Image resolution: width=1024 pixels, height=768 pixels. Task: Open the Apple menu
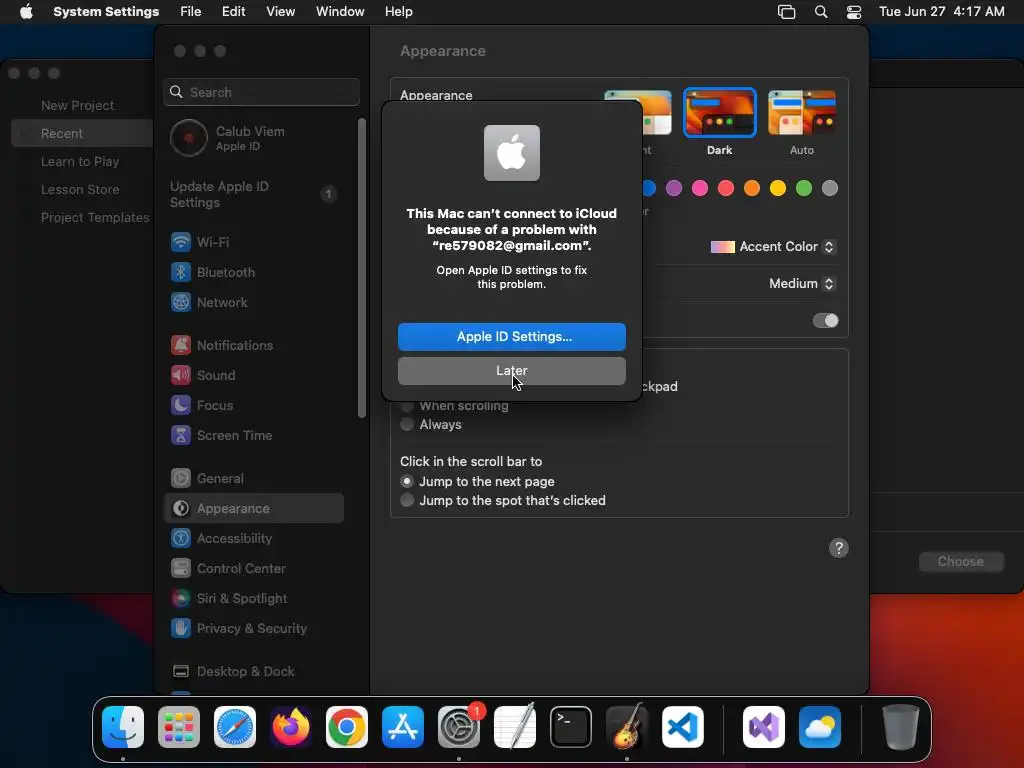(26, 12)
